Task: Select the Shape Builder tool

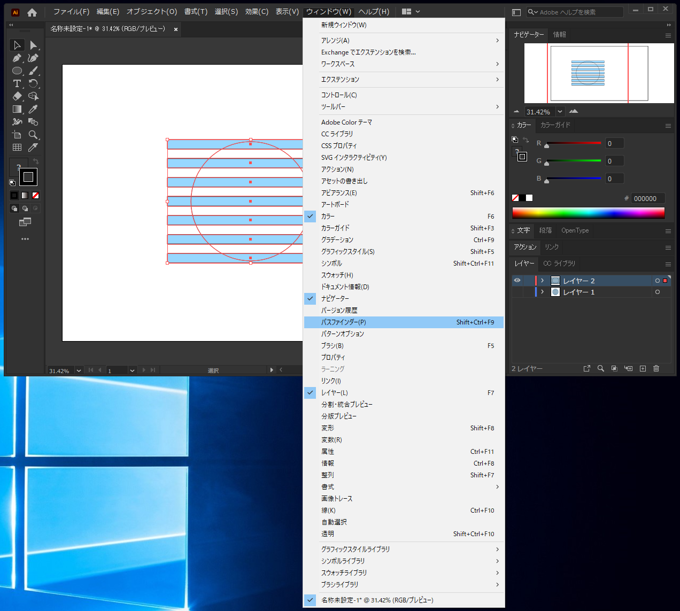Action: click(x=33, y=96)
